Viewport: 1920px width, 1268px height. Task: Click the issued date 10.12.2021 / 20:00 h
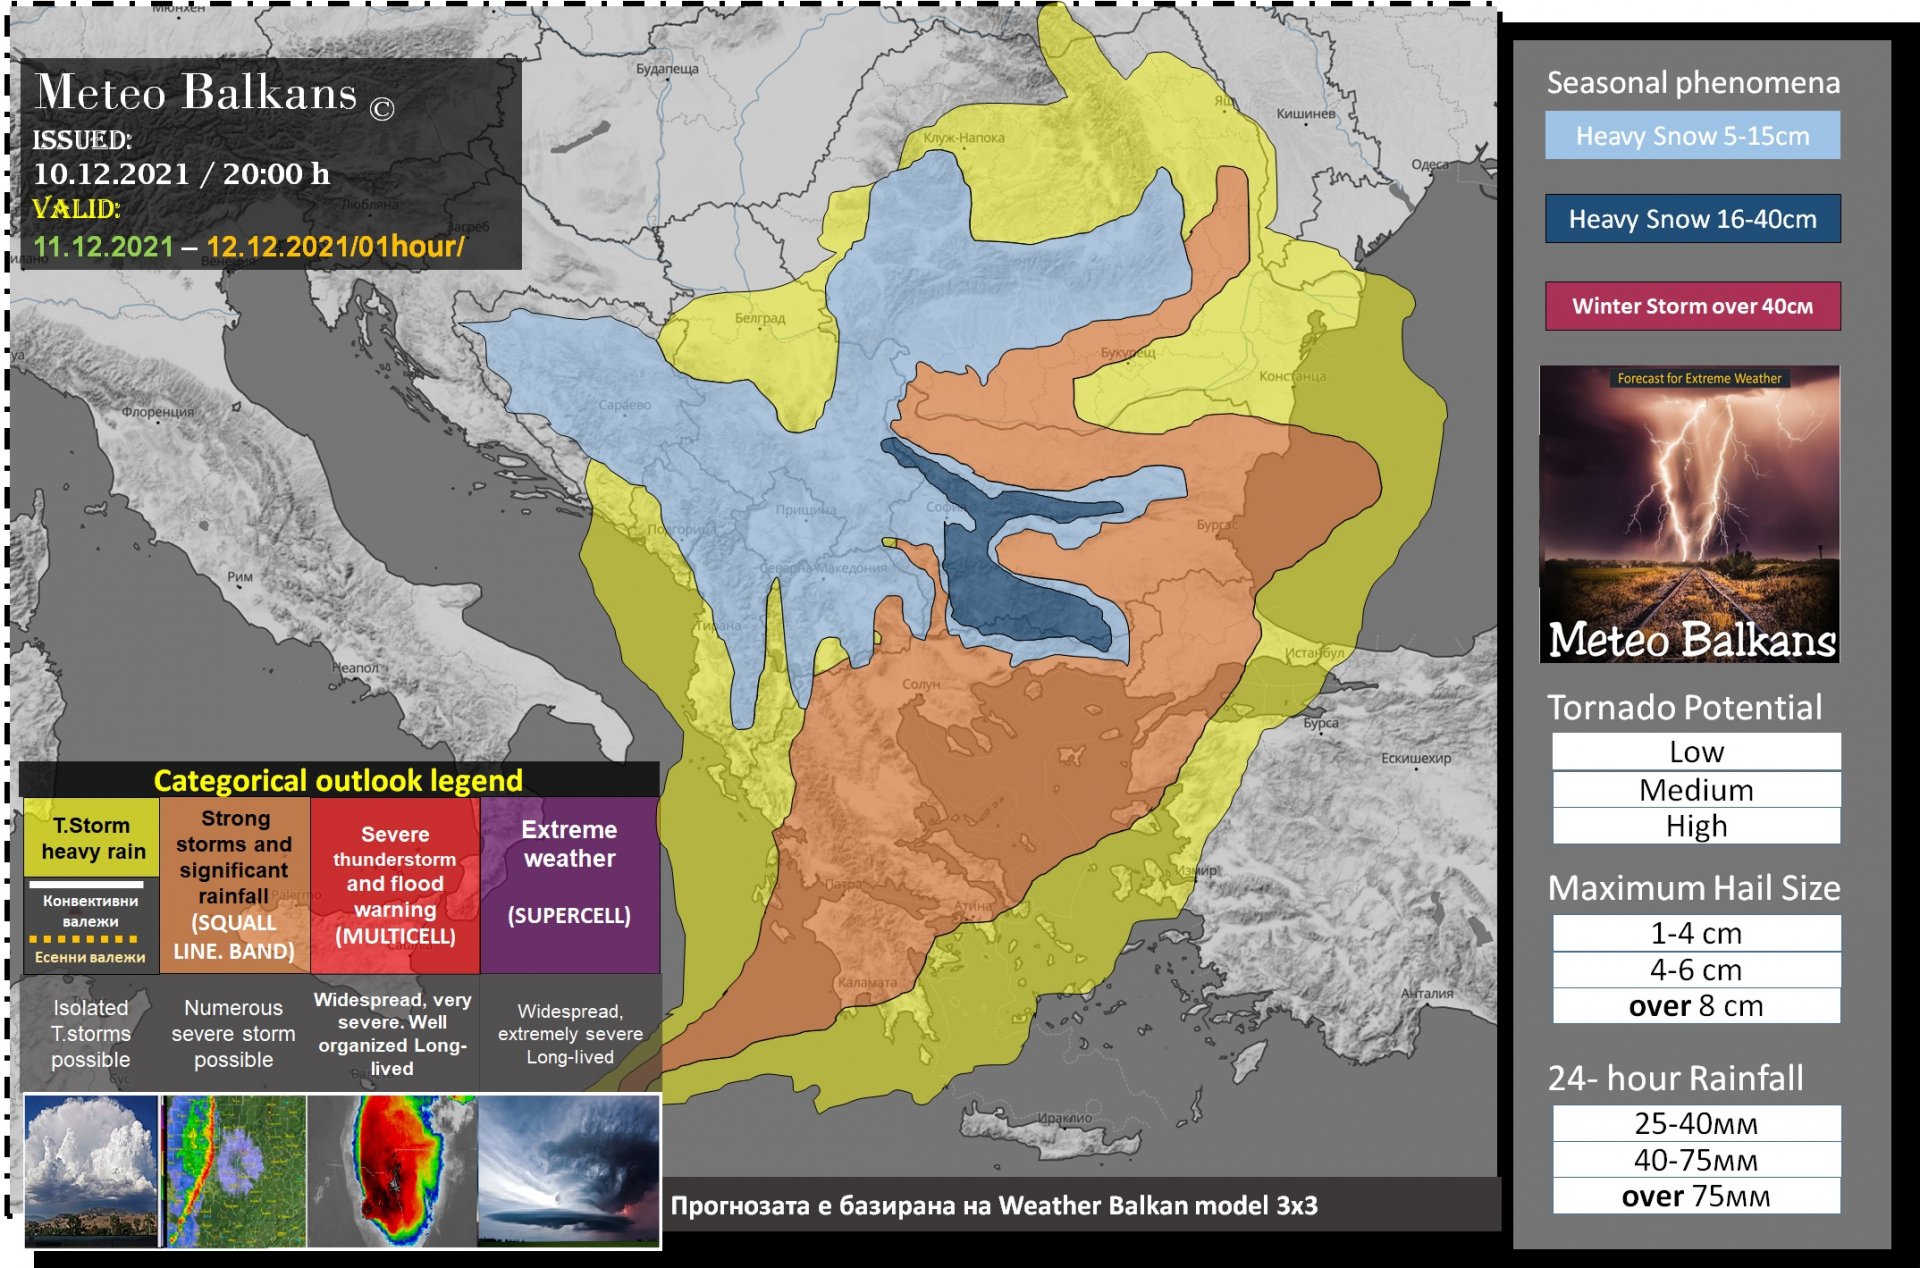pyautogui.click(x=181, y=174)
